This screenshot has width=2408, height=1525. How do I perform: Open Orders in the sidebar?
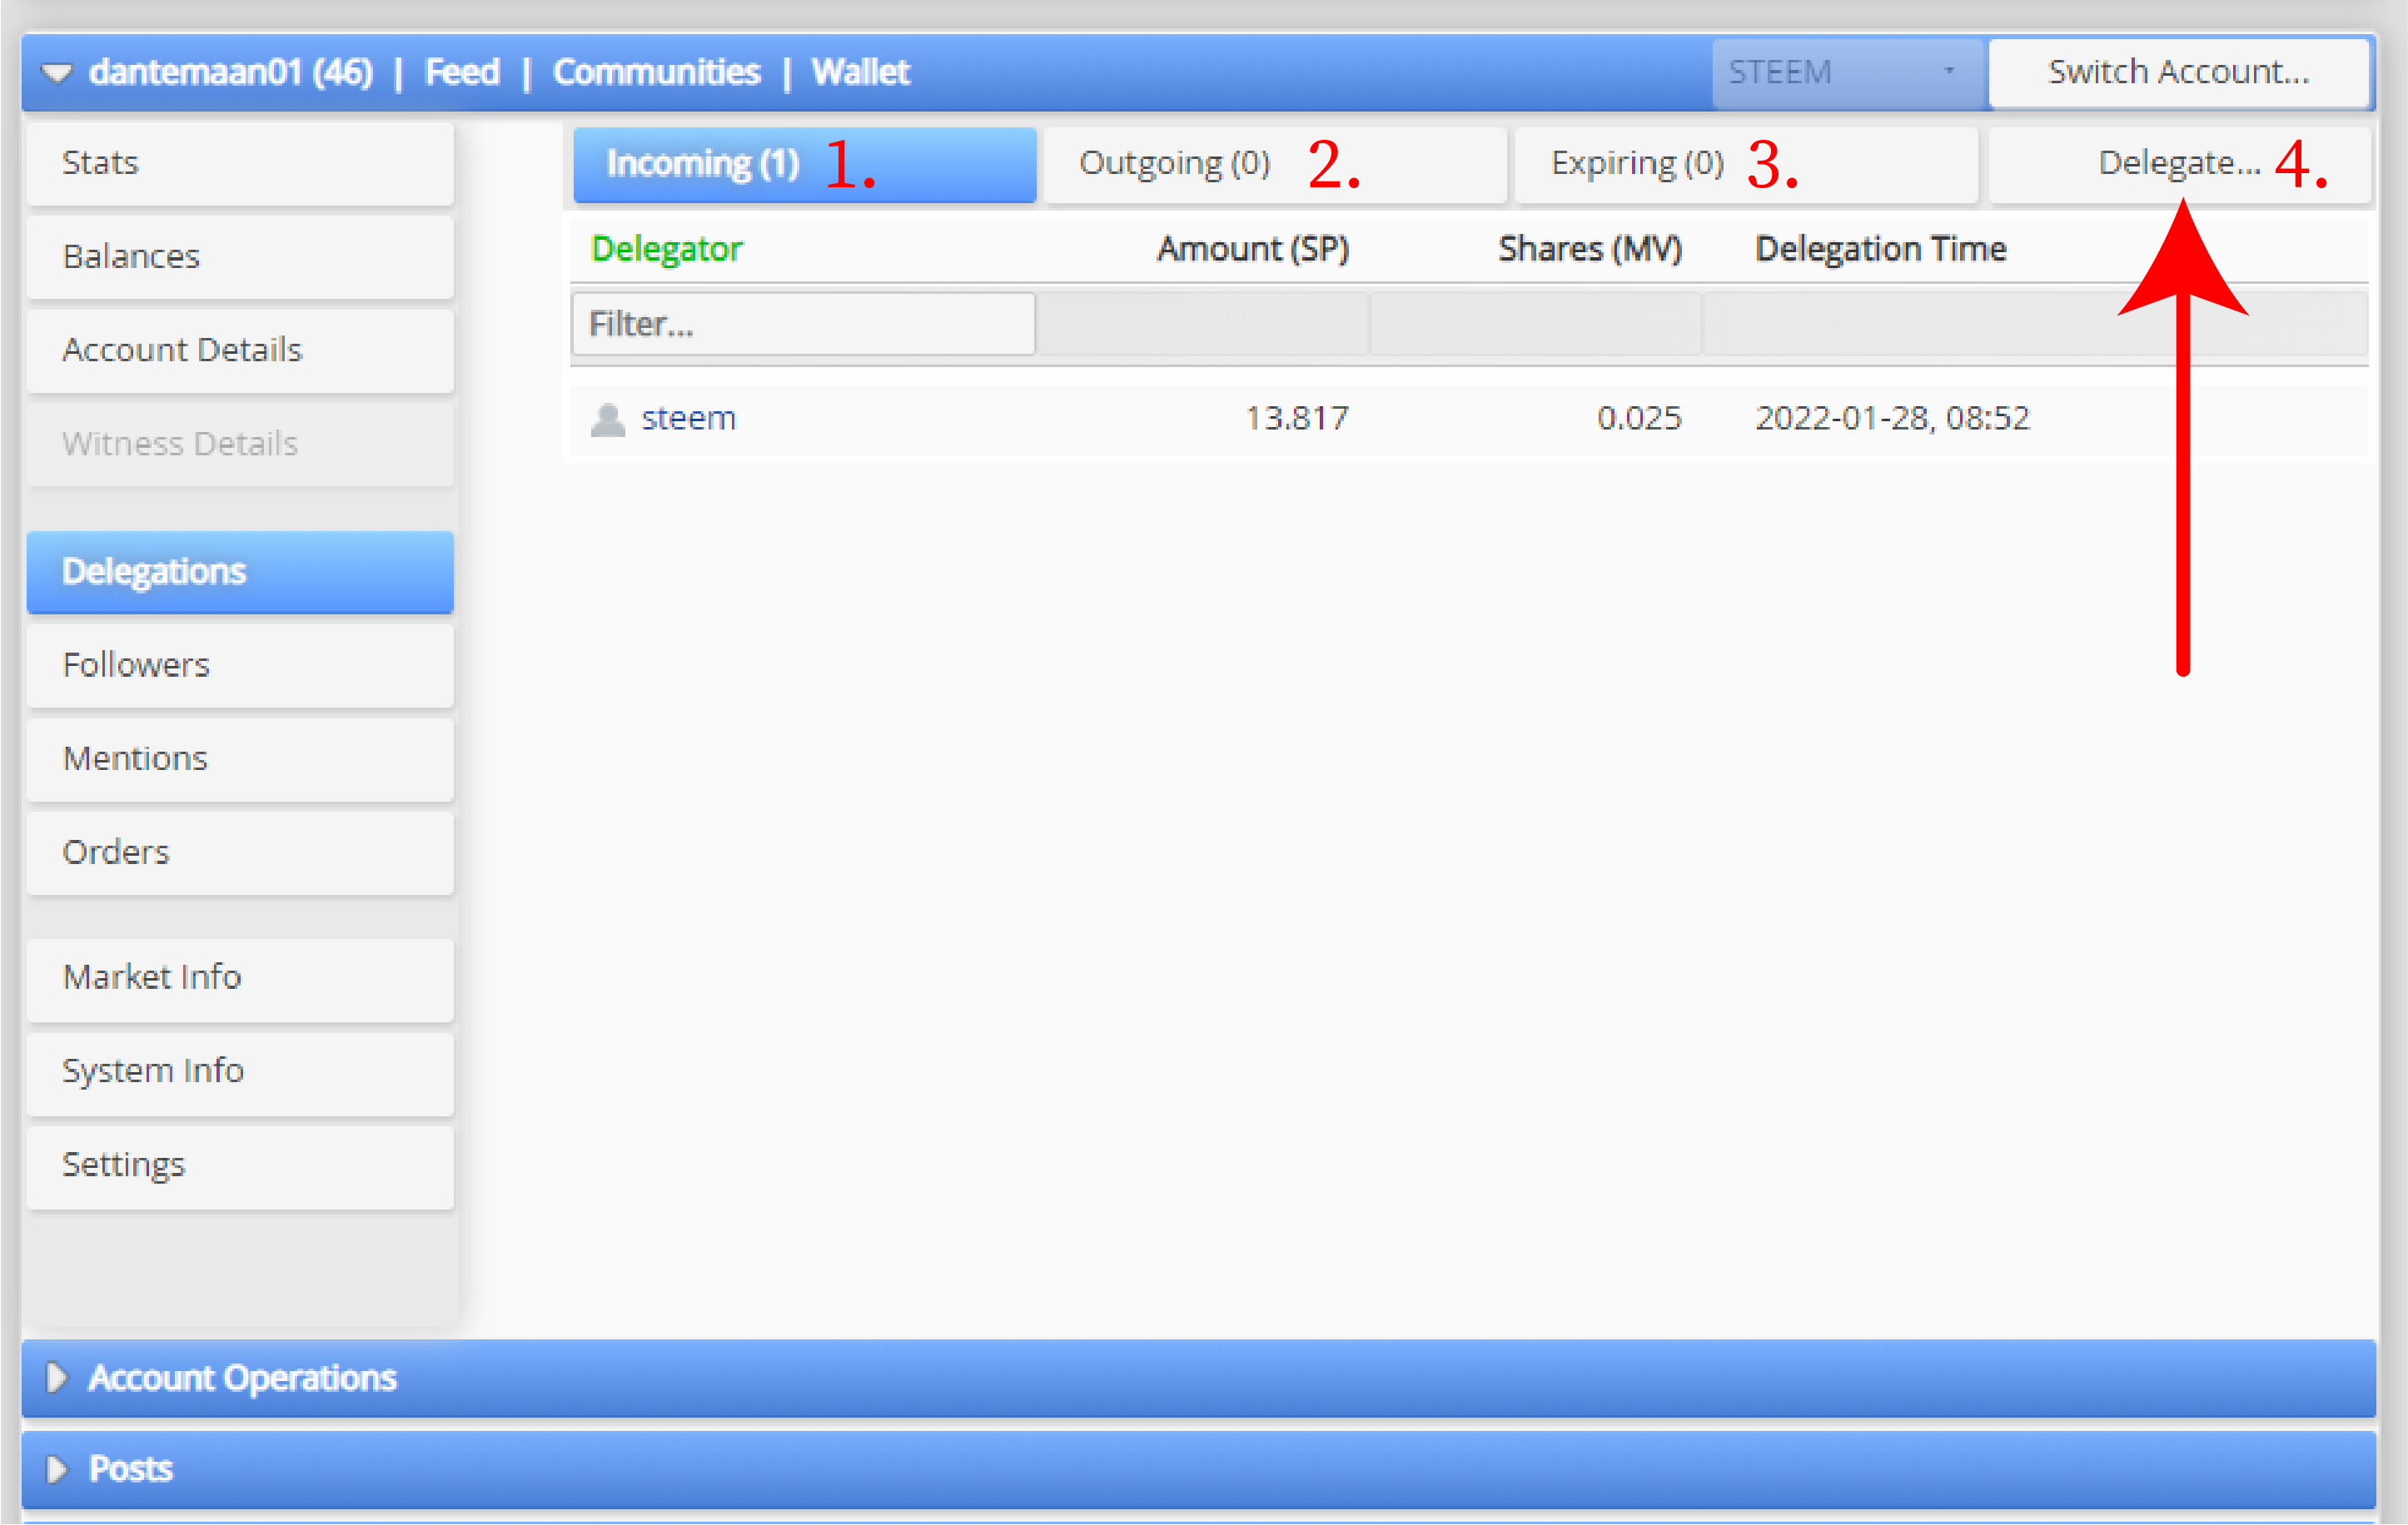240,853
